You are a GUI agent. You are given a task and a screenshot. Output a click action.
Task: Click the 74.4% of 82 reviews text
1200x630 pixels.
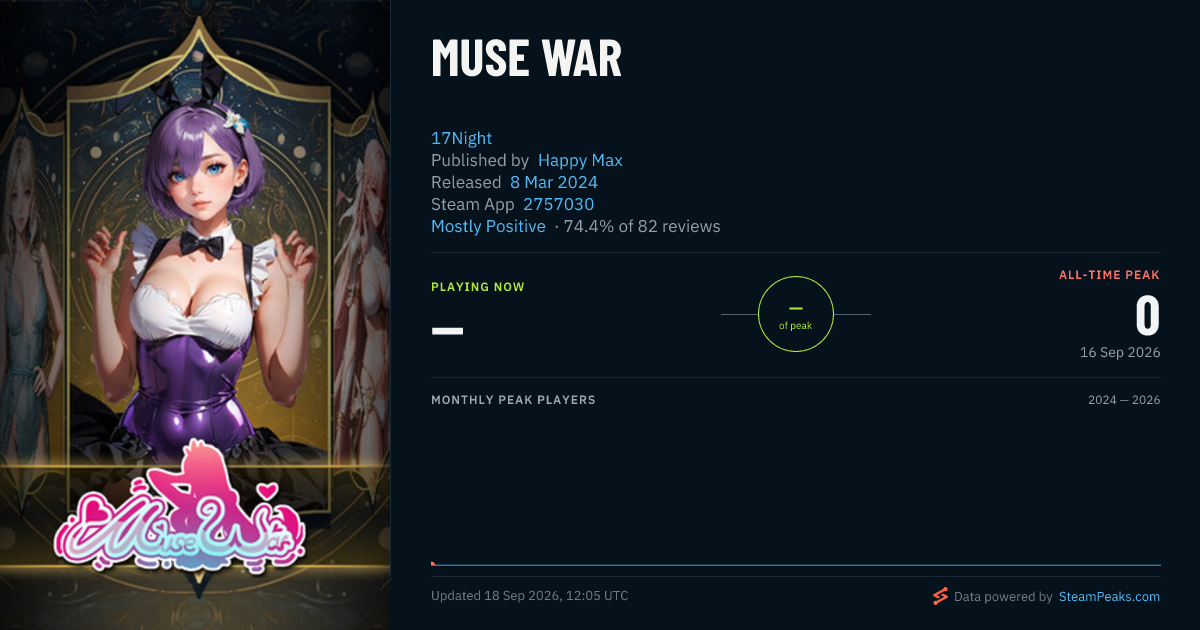[642, 226]
